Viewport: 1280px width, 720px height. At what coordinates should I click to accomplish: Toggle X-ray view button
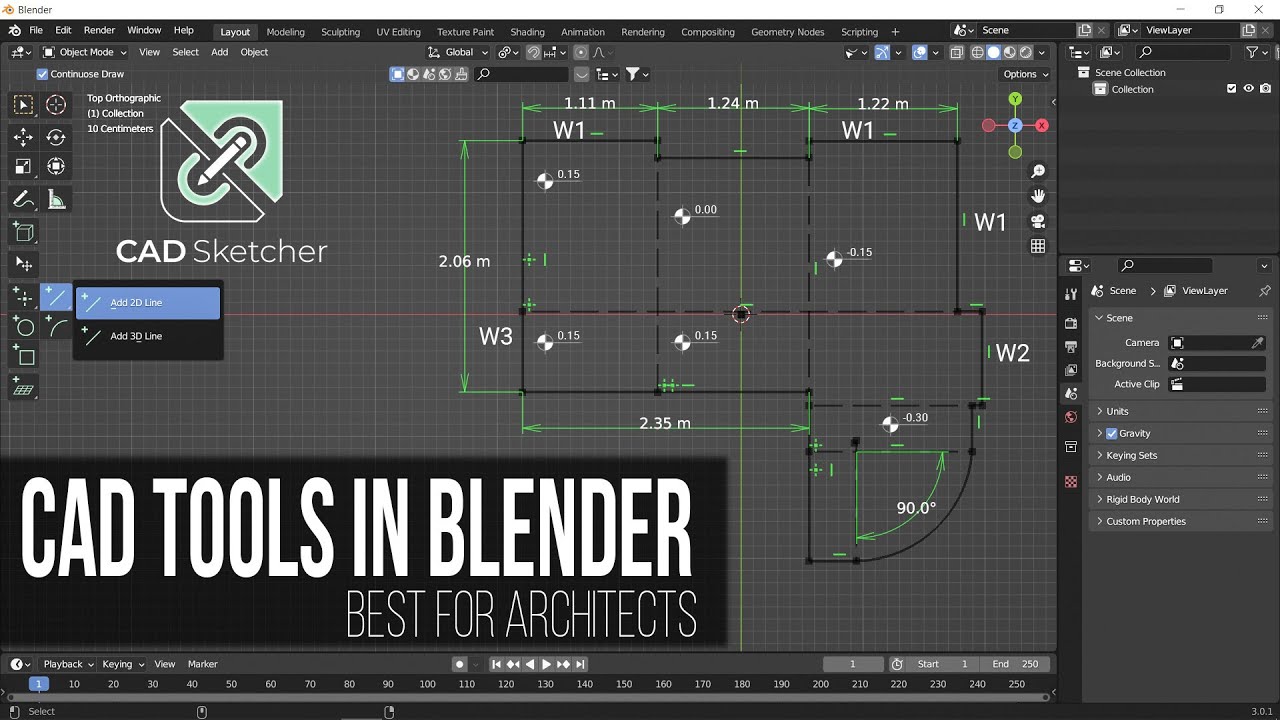[x=957, y=52]
